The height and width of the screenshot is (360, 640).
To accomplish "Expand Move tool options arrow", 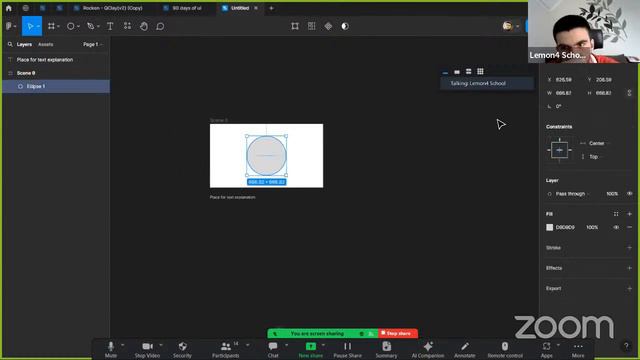I will coord(38,27).
